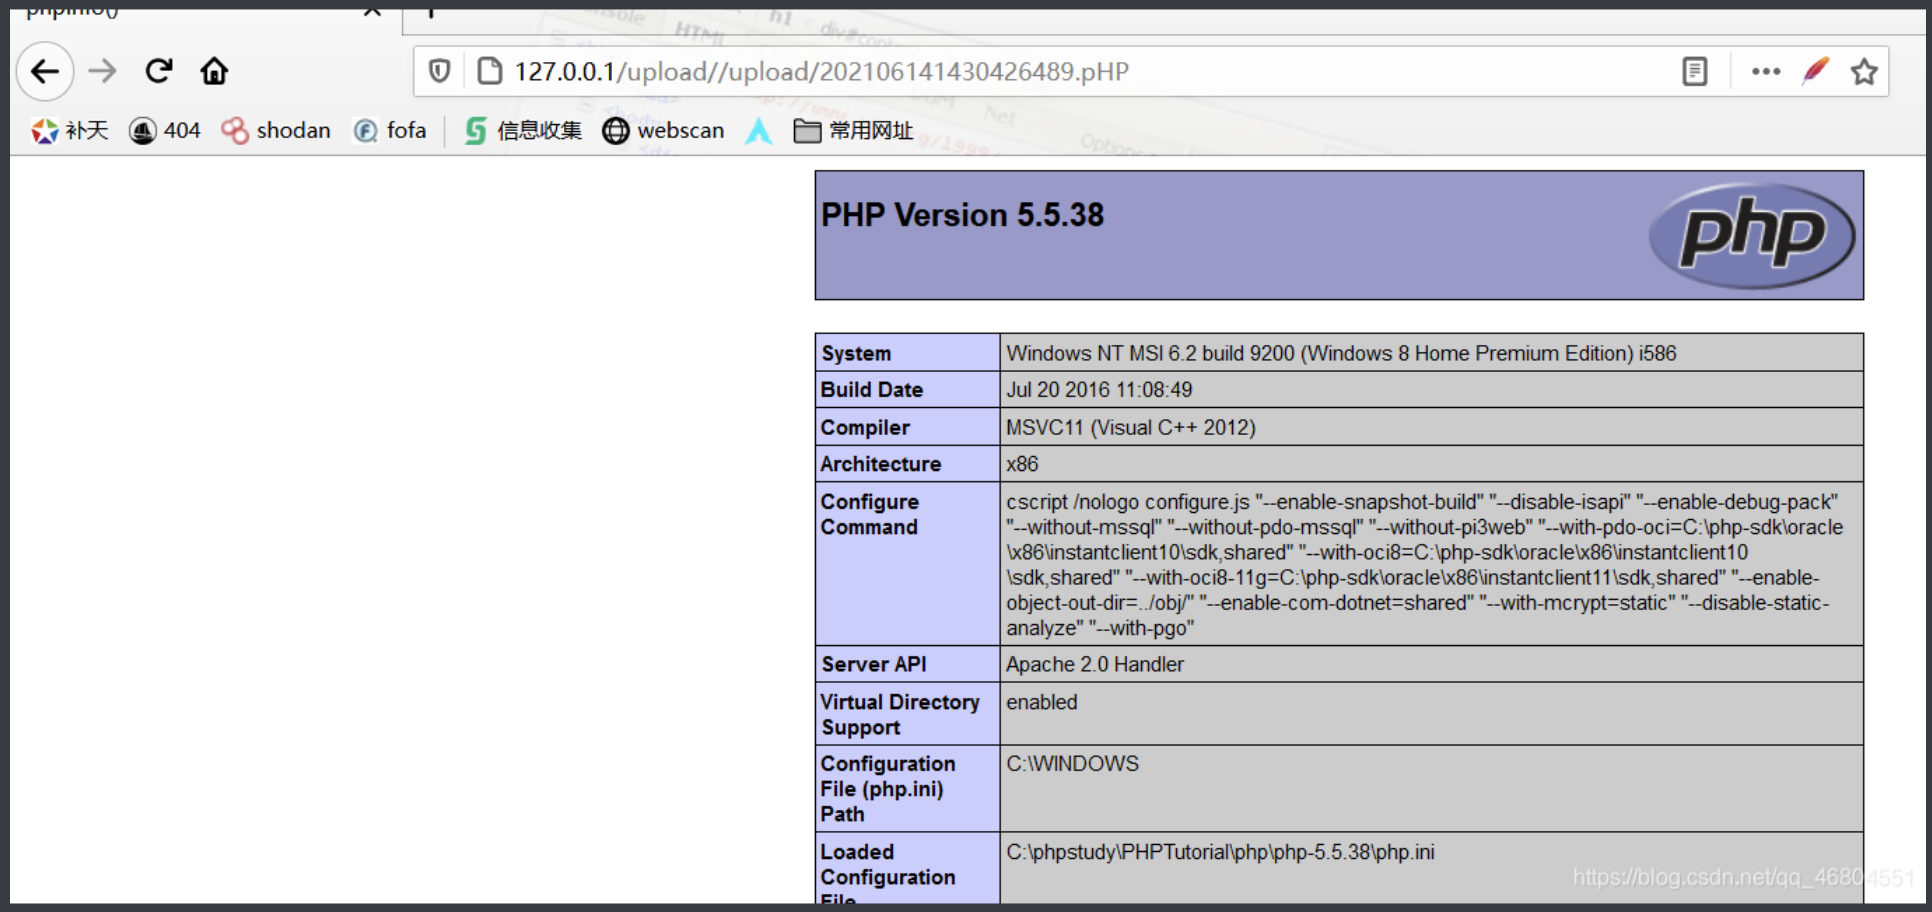The height and width of the screenshot is (912, 1932).
Task: Click the cscript configure command text
Action: point(1425,565)
